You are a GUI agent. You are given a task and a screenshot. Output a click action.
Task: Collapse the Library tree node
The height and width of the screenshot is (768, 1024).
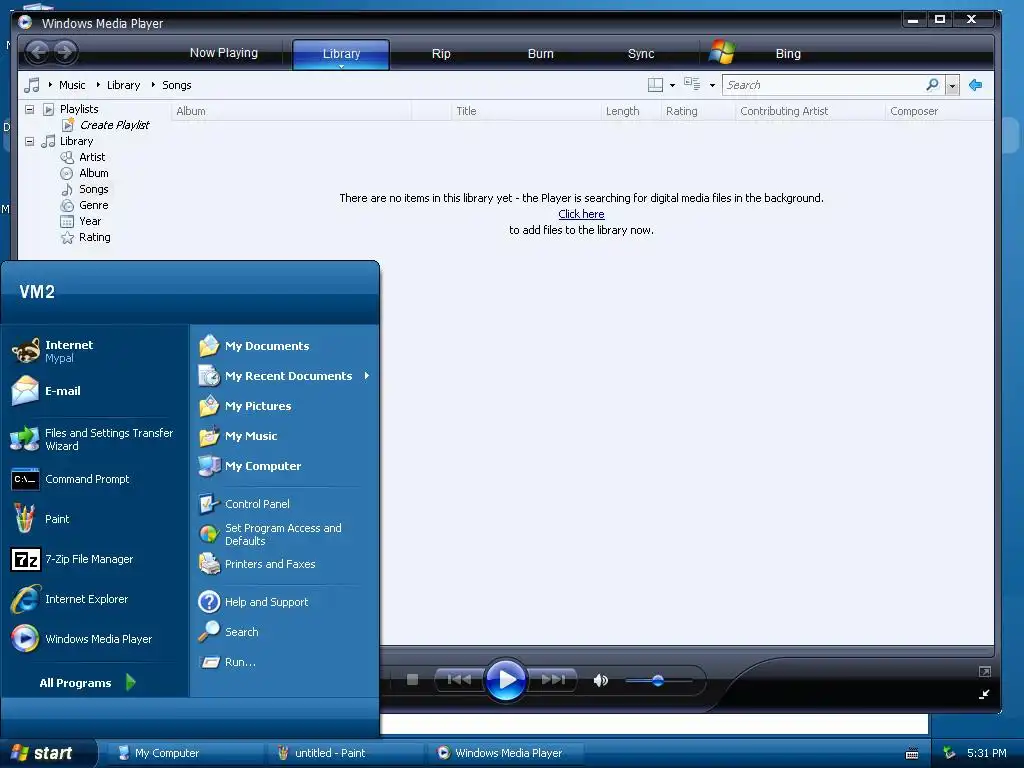coord(29,141)
